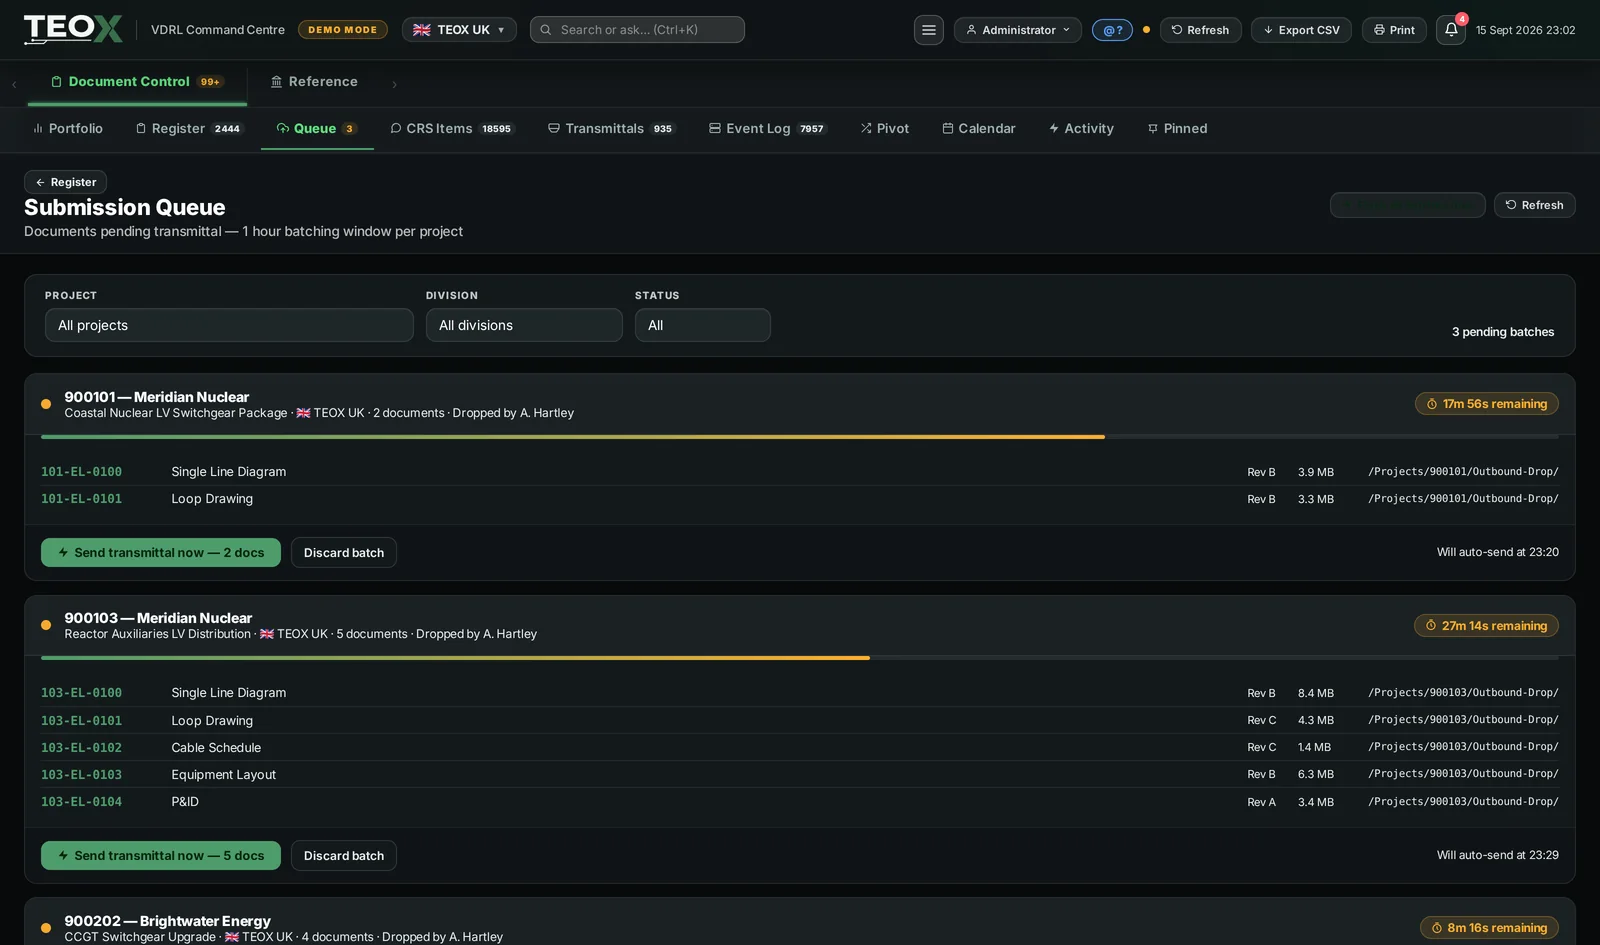The height and width of the screenshot is (945, 1600).
Task: Select the Queue tab
Action: 317,128
